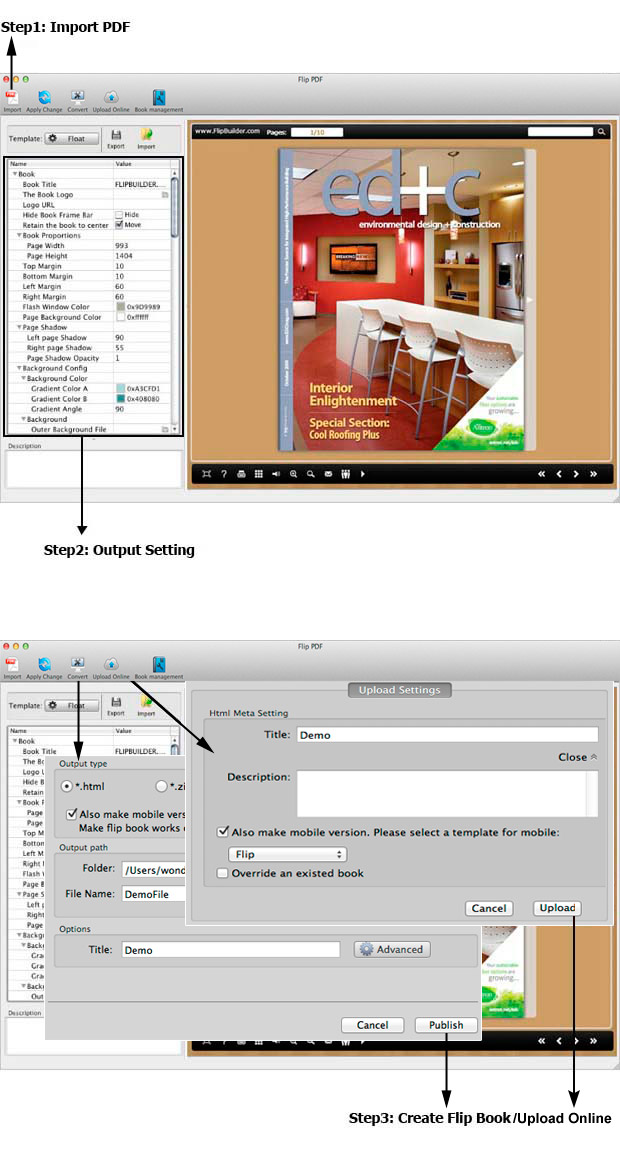Select the *.html output type radio button
Screen dimensions: 620x1160
pyautogui.click(x=67, y=786)
